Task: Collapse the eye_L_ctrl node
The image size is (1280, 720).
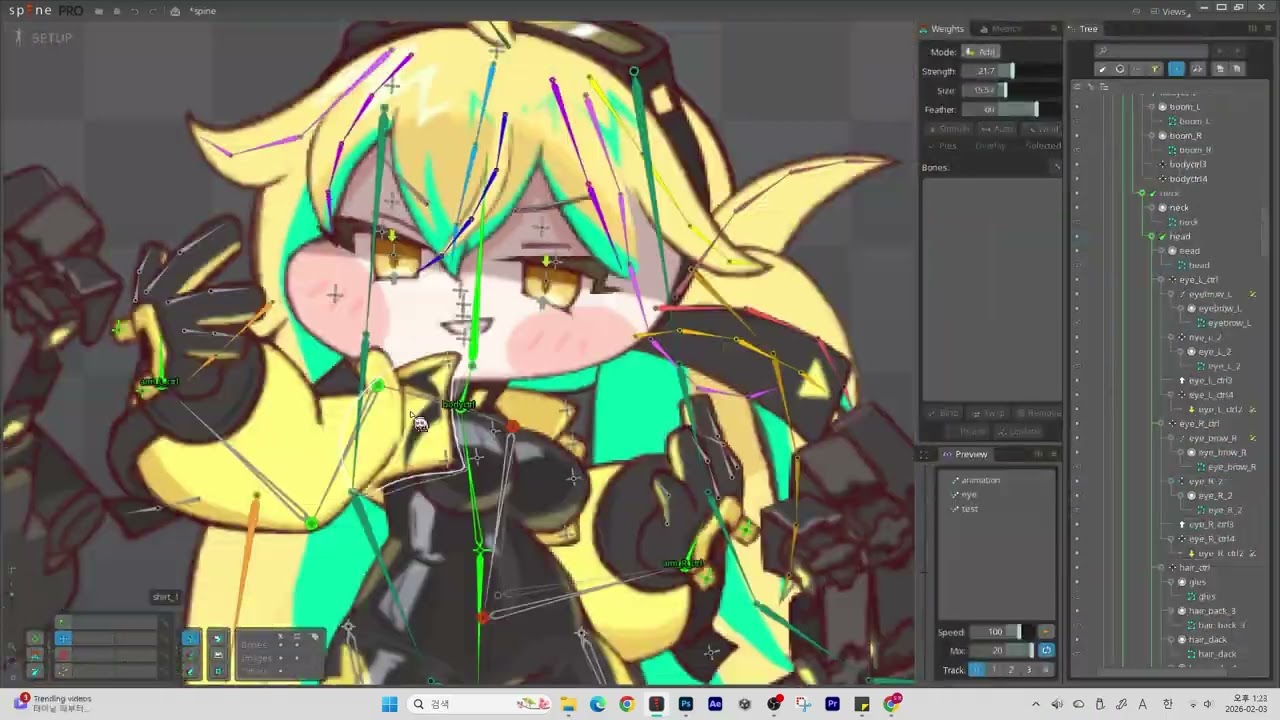Action: tap(1161, 280)
